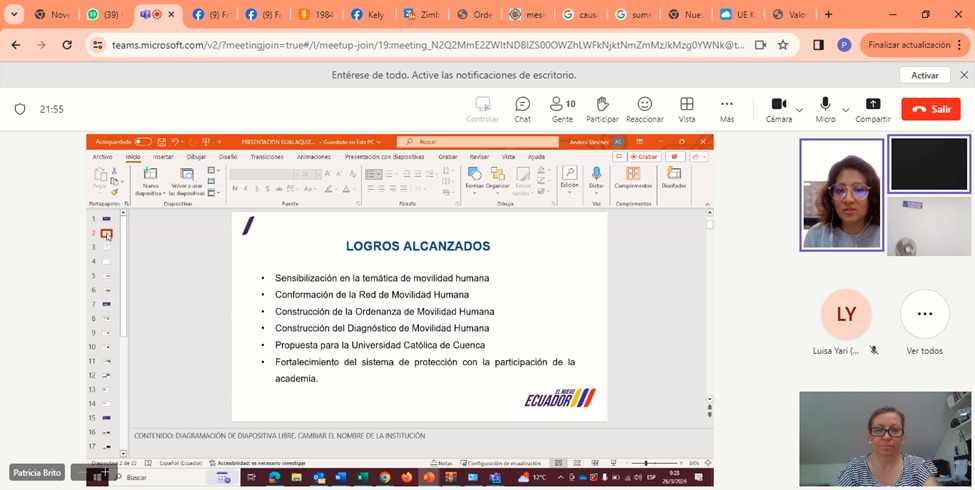Screen dimensions: 975x490
Task: Toggle Autoguardado switch in PowerPoint
Action: [143, 142]
